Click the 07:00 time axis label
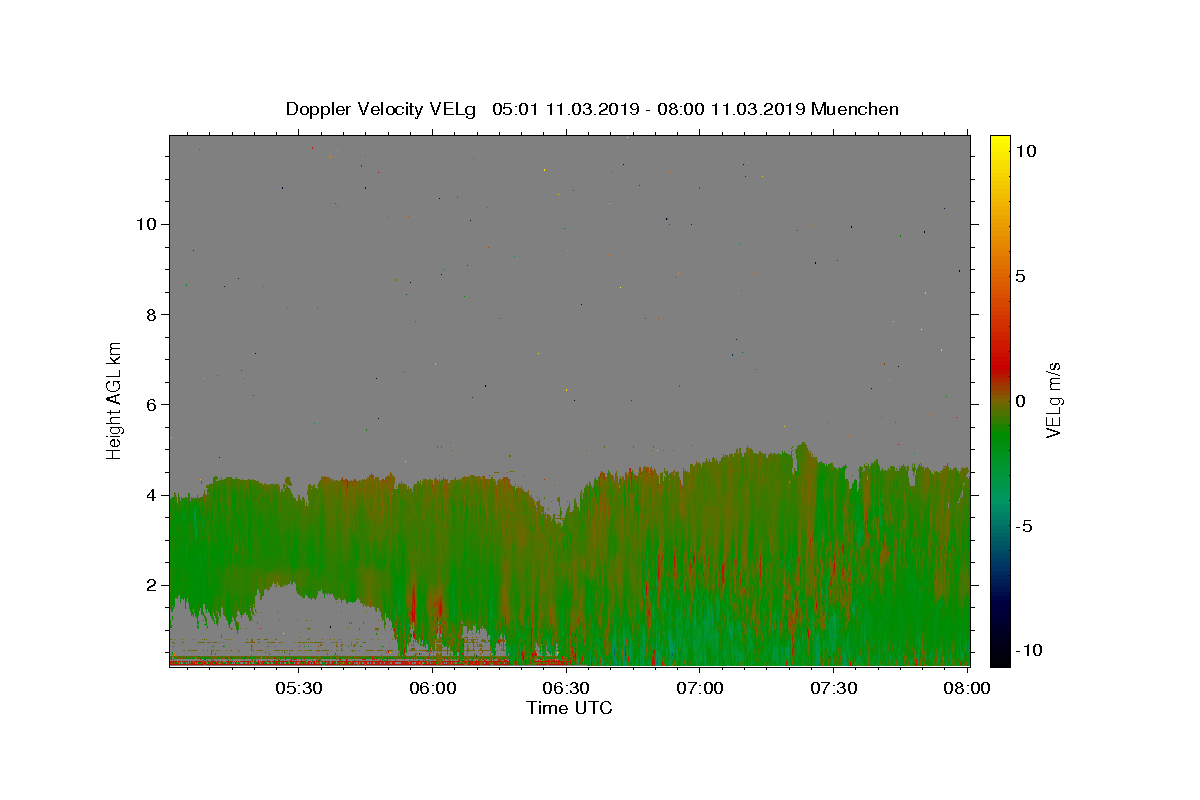 (x=700, y=688)
